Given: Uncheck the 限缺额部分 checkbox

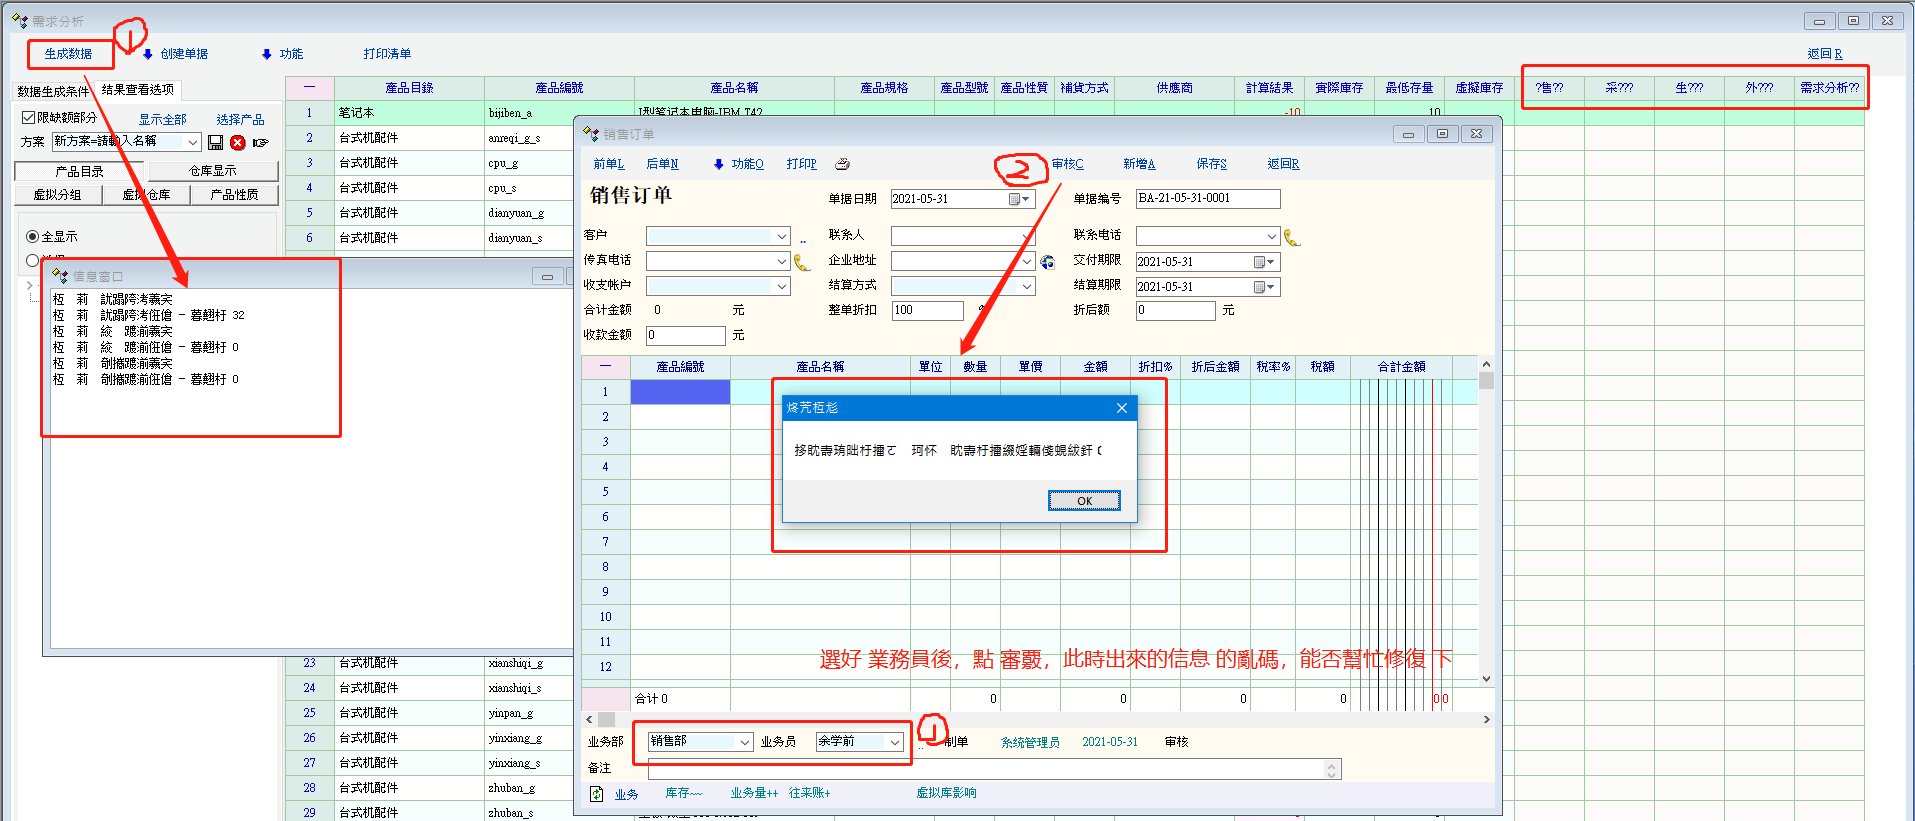Looking at the screenshot, I should (29, 118).
